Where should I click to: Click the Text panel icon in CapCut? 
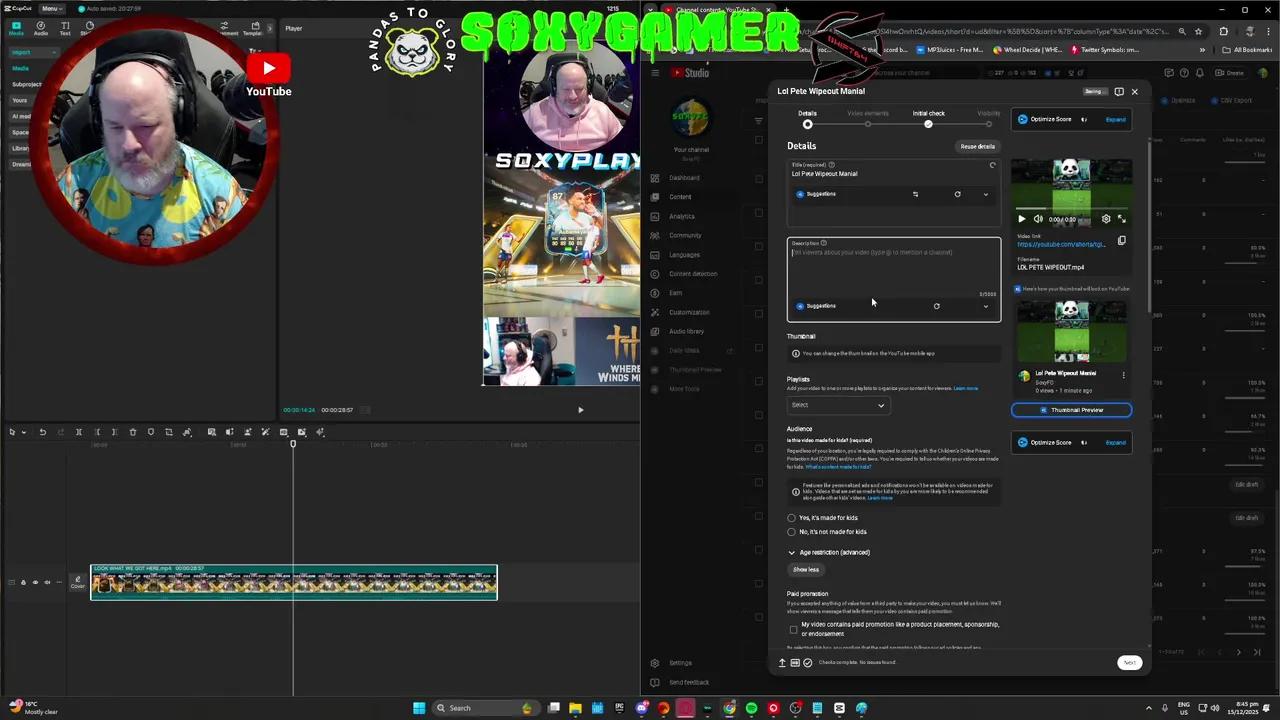pos(64,28)
